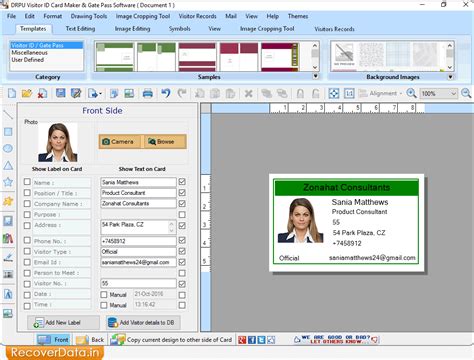The width and height of the screenshot is (474, 360).
Task: Click the Image library books icon
Action: click(8, 238)
